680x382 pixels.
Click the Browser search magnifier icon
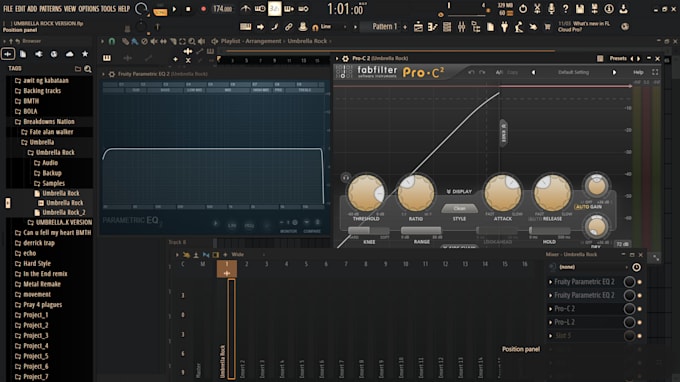pyautogui.click(x=88, y=69)
